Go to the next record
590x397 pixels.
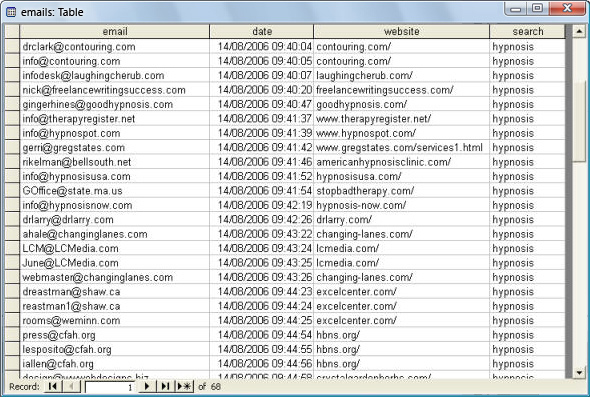[x=147, y=386]
